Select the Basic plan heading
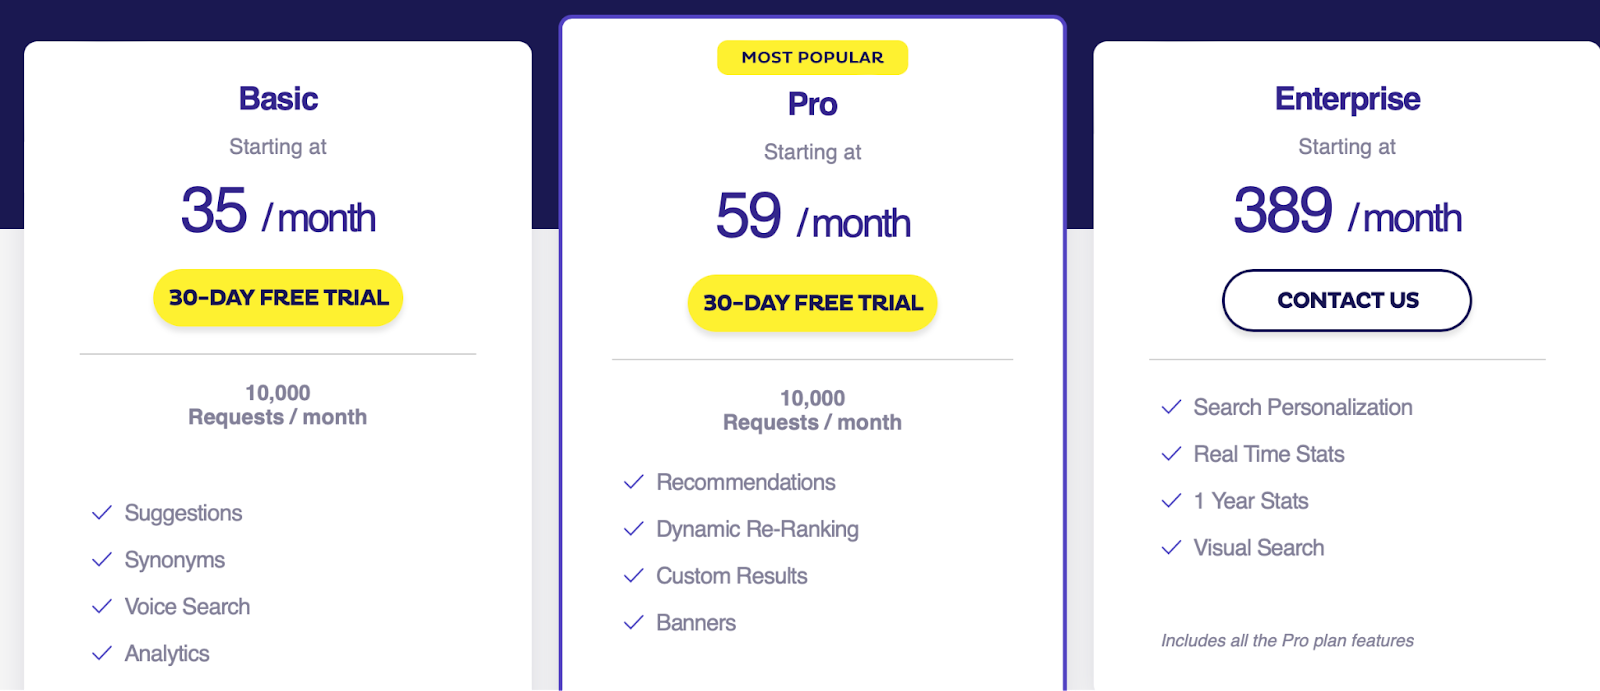 [x=278, y=99]
